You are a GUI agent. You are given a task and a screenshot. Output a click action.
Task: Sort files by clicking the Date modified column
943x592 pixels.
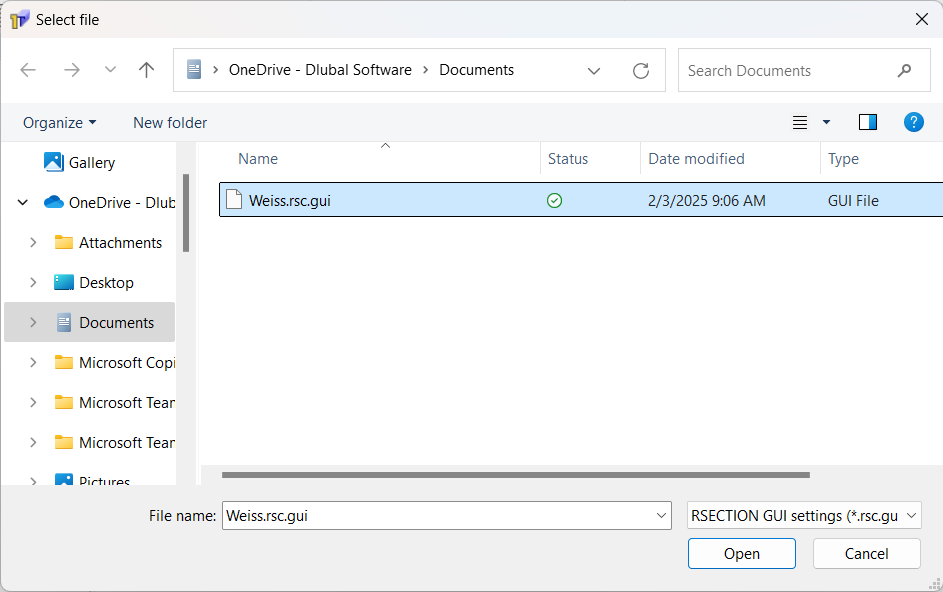click(x=695, y=158)
